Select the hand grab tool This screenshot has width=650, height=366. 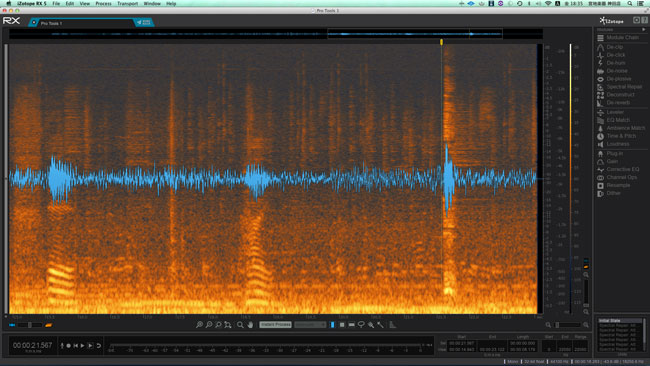click(250, 325)
